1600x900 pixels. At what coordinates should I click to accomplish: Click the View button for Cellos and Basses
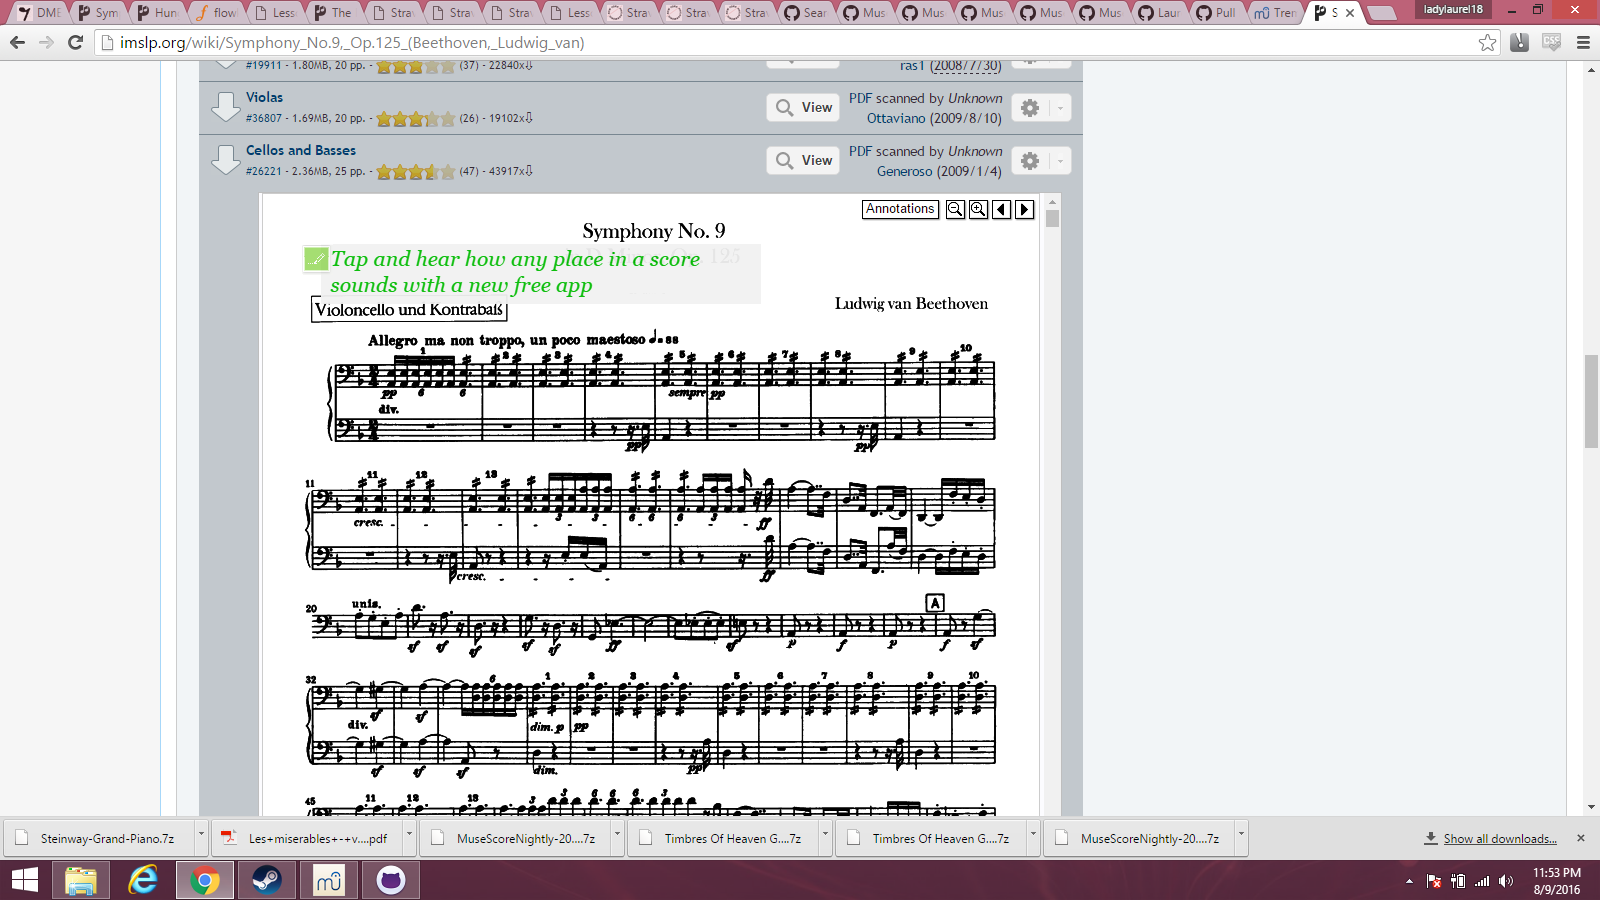[804, 160]
